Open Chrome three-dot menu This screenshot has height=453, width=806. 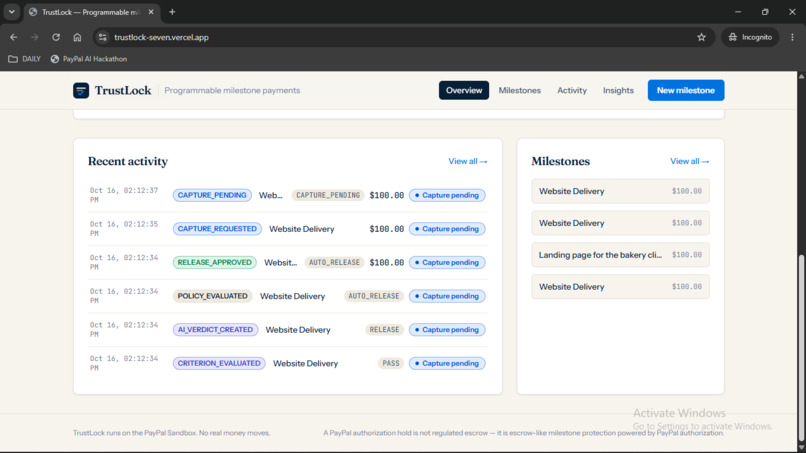coord(792,37)
